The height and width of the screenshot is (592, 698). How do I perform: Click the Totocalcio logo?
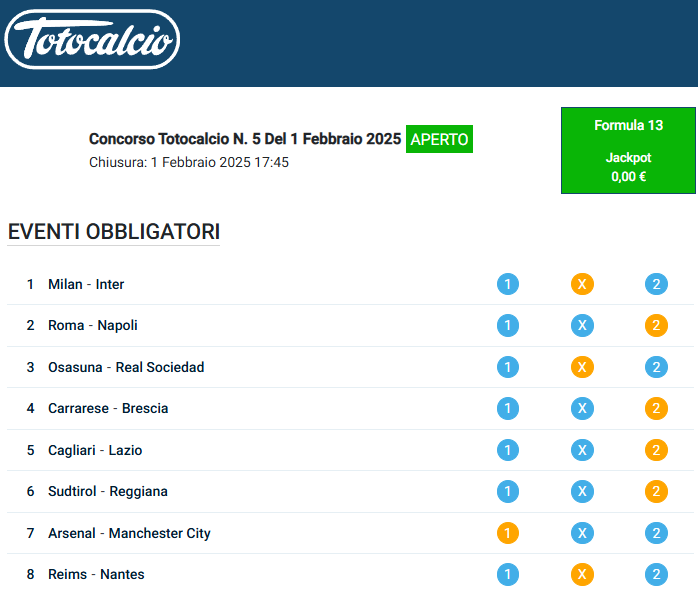(92, 42)
